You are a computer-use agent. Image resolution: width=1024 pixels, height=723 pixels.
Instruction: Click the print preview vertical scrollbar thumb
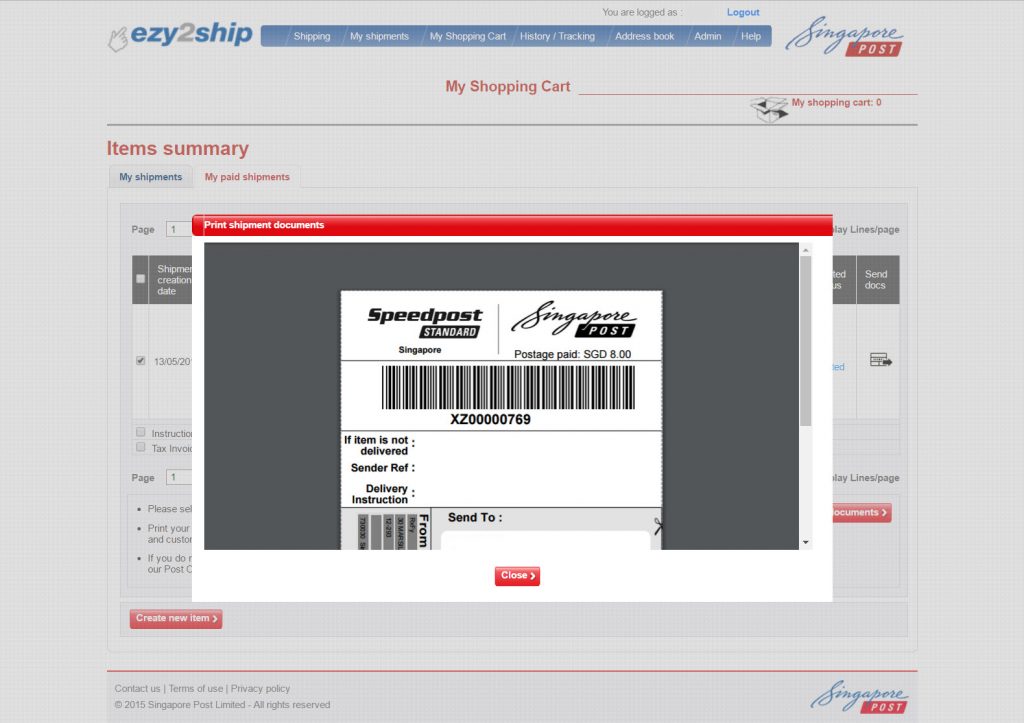(x=806, y=342)
